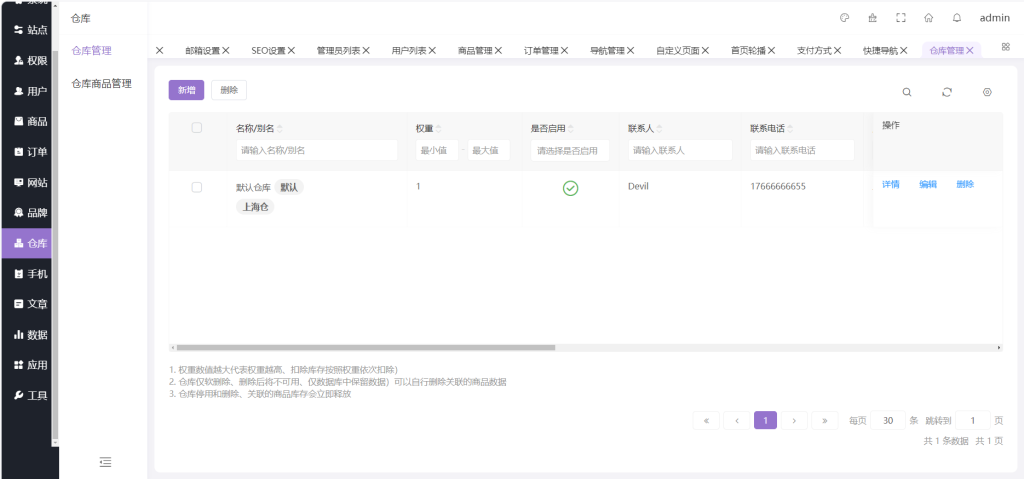Open 站点 in the left sidebar

pos(31,29)
